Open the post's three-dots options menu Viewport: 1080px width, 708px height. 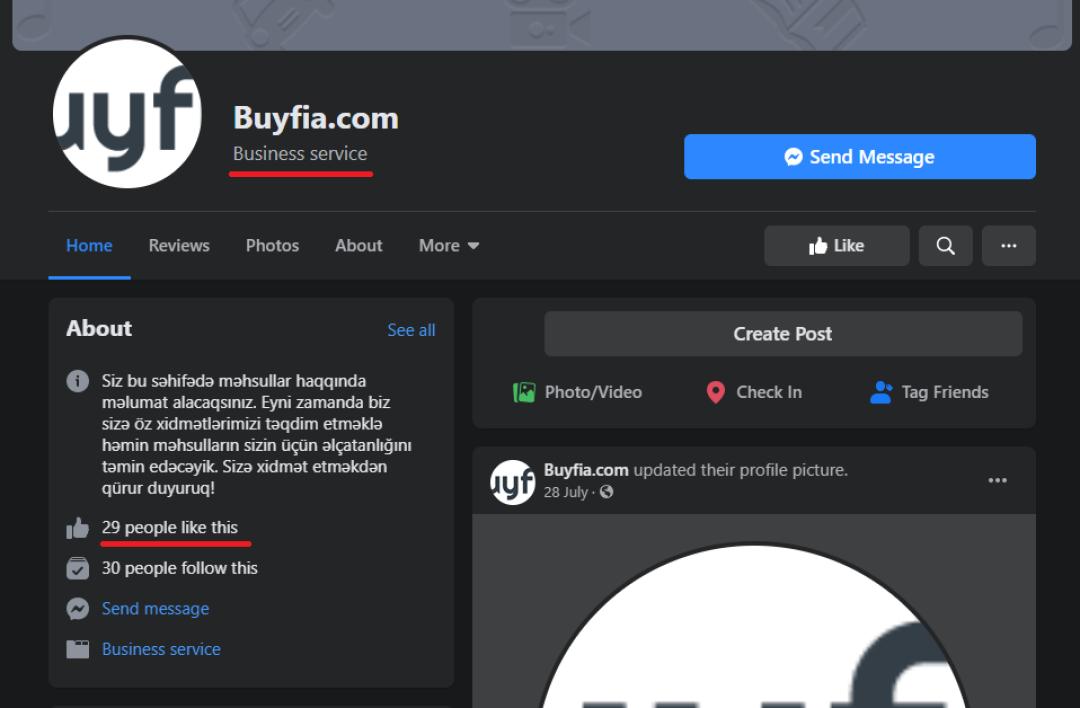click(997, 480)
